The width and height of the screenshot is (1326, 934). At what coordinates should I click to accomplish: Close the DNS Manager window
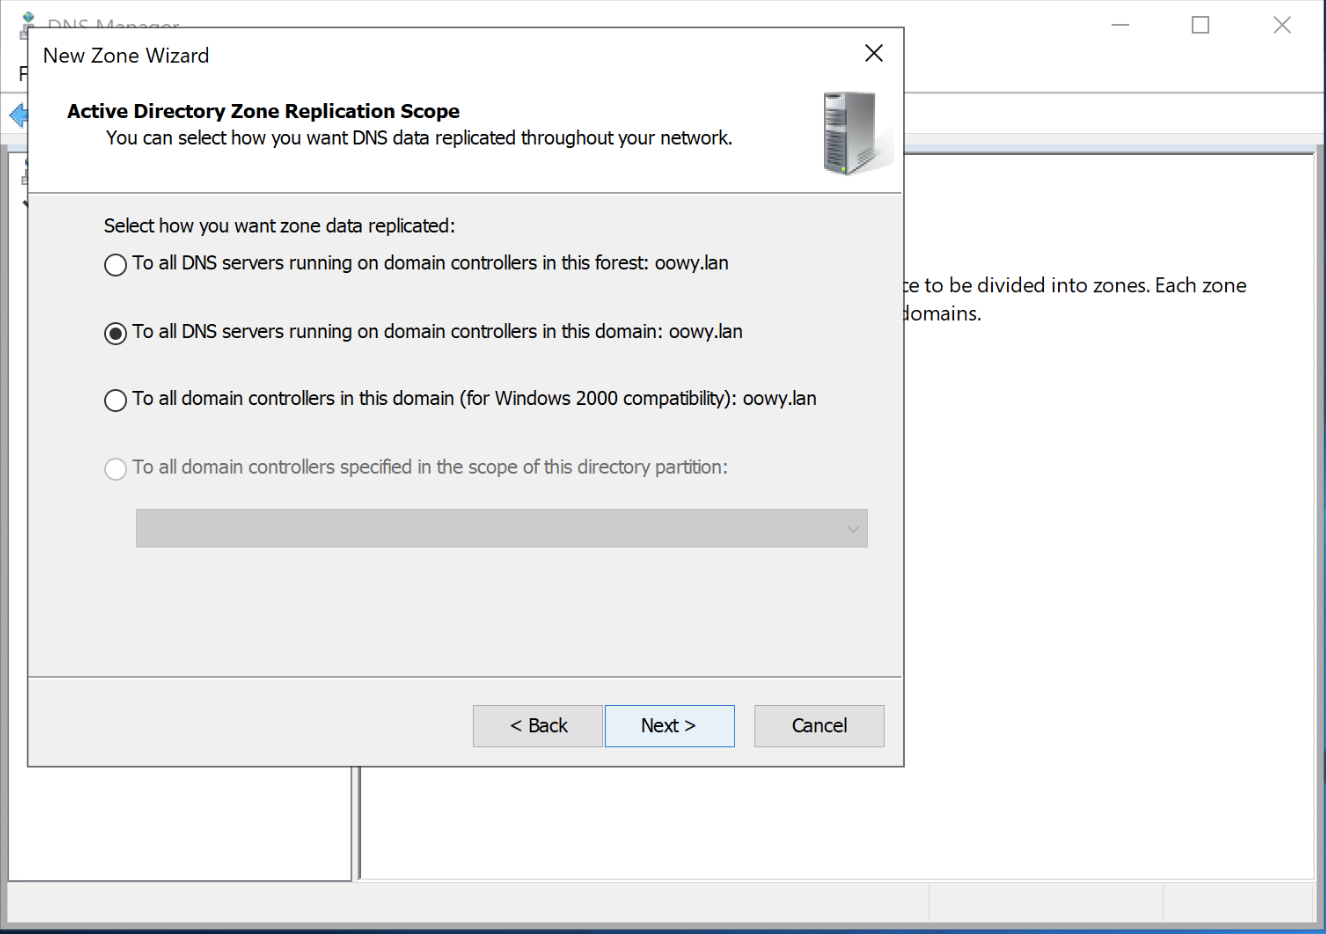tap(1281, 25)
